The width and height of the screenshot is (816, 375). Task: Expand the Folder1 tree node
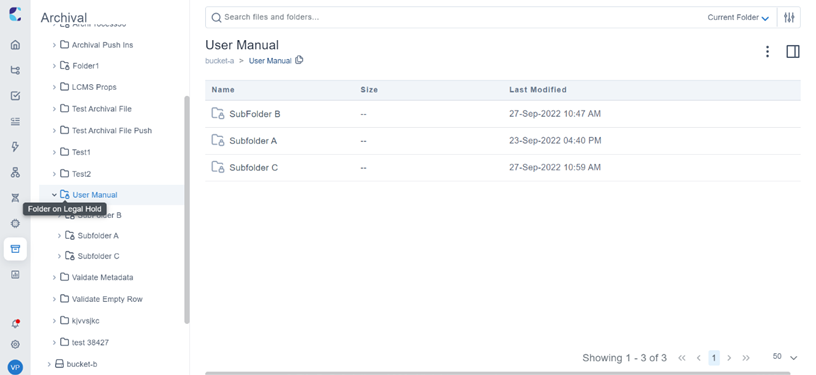(54, 66)
